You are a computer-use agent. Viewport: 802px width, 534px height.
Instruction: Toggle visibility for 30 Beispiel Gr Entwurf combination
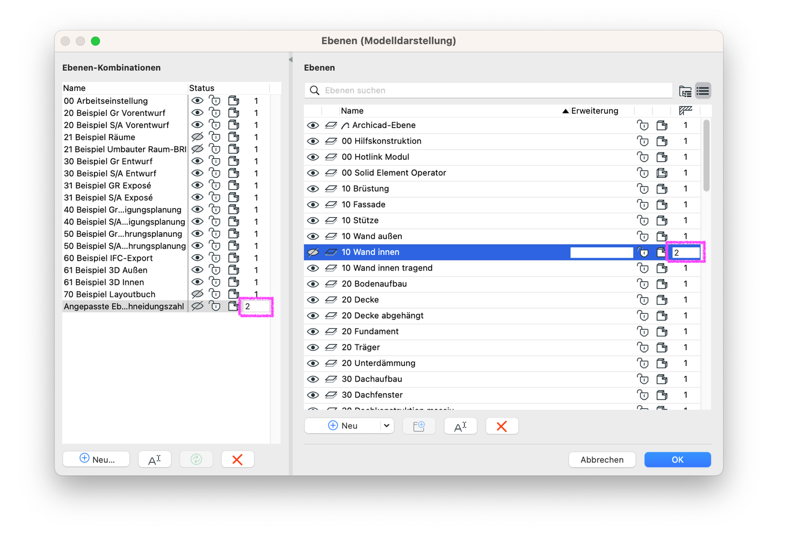tap(197, 161)
